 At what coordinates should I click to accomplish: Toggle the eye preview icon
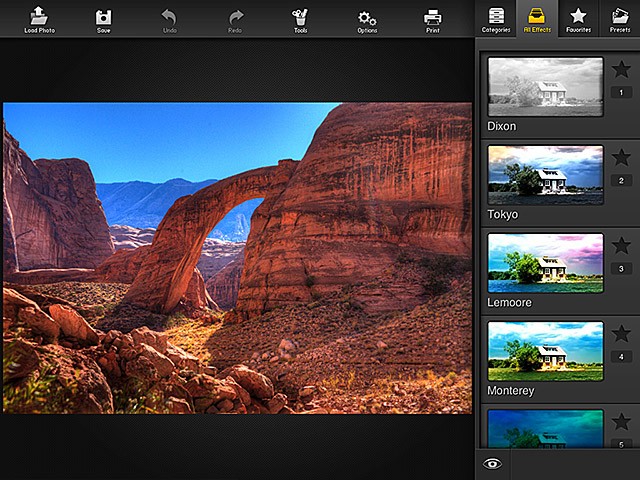point(491,464)
